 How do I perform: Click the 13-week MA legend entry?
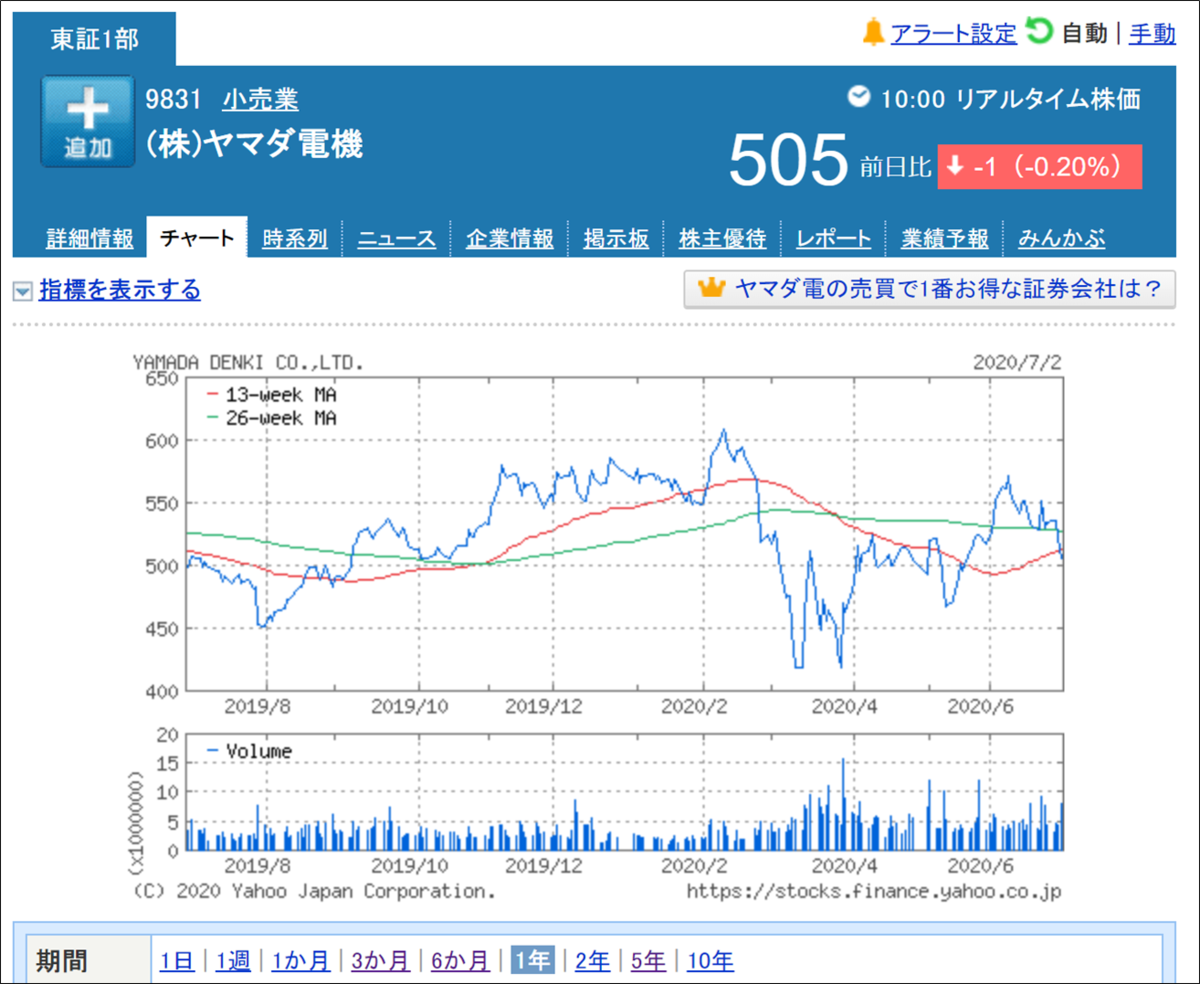[270, 394]
